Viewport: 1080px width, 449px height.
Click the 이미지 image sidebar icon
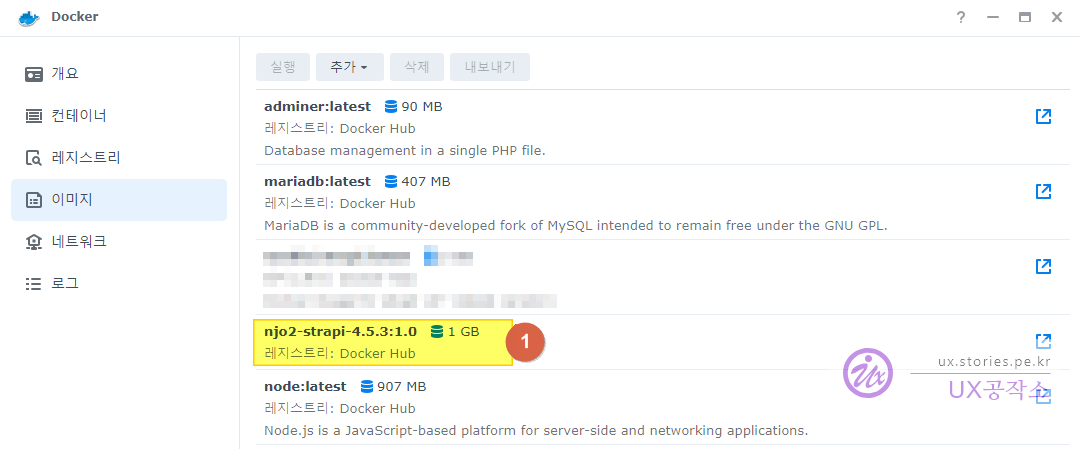(34, 200)
